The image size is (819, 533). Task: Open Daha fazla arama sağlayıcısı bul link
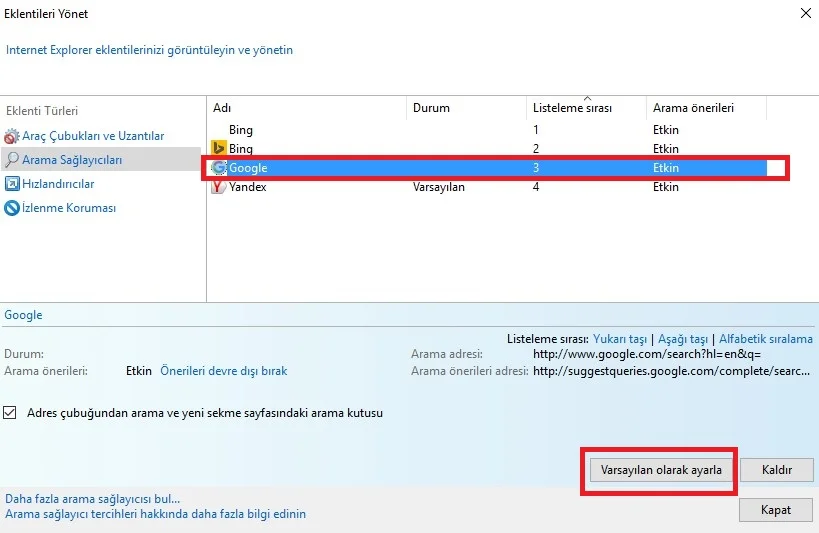pos(93,498)
